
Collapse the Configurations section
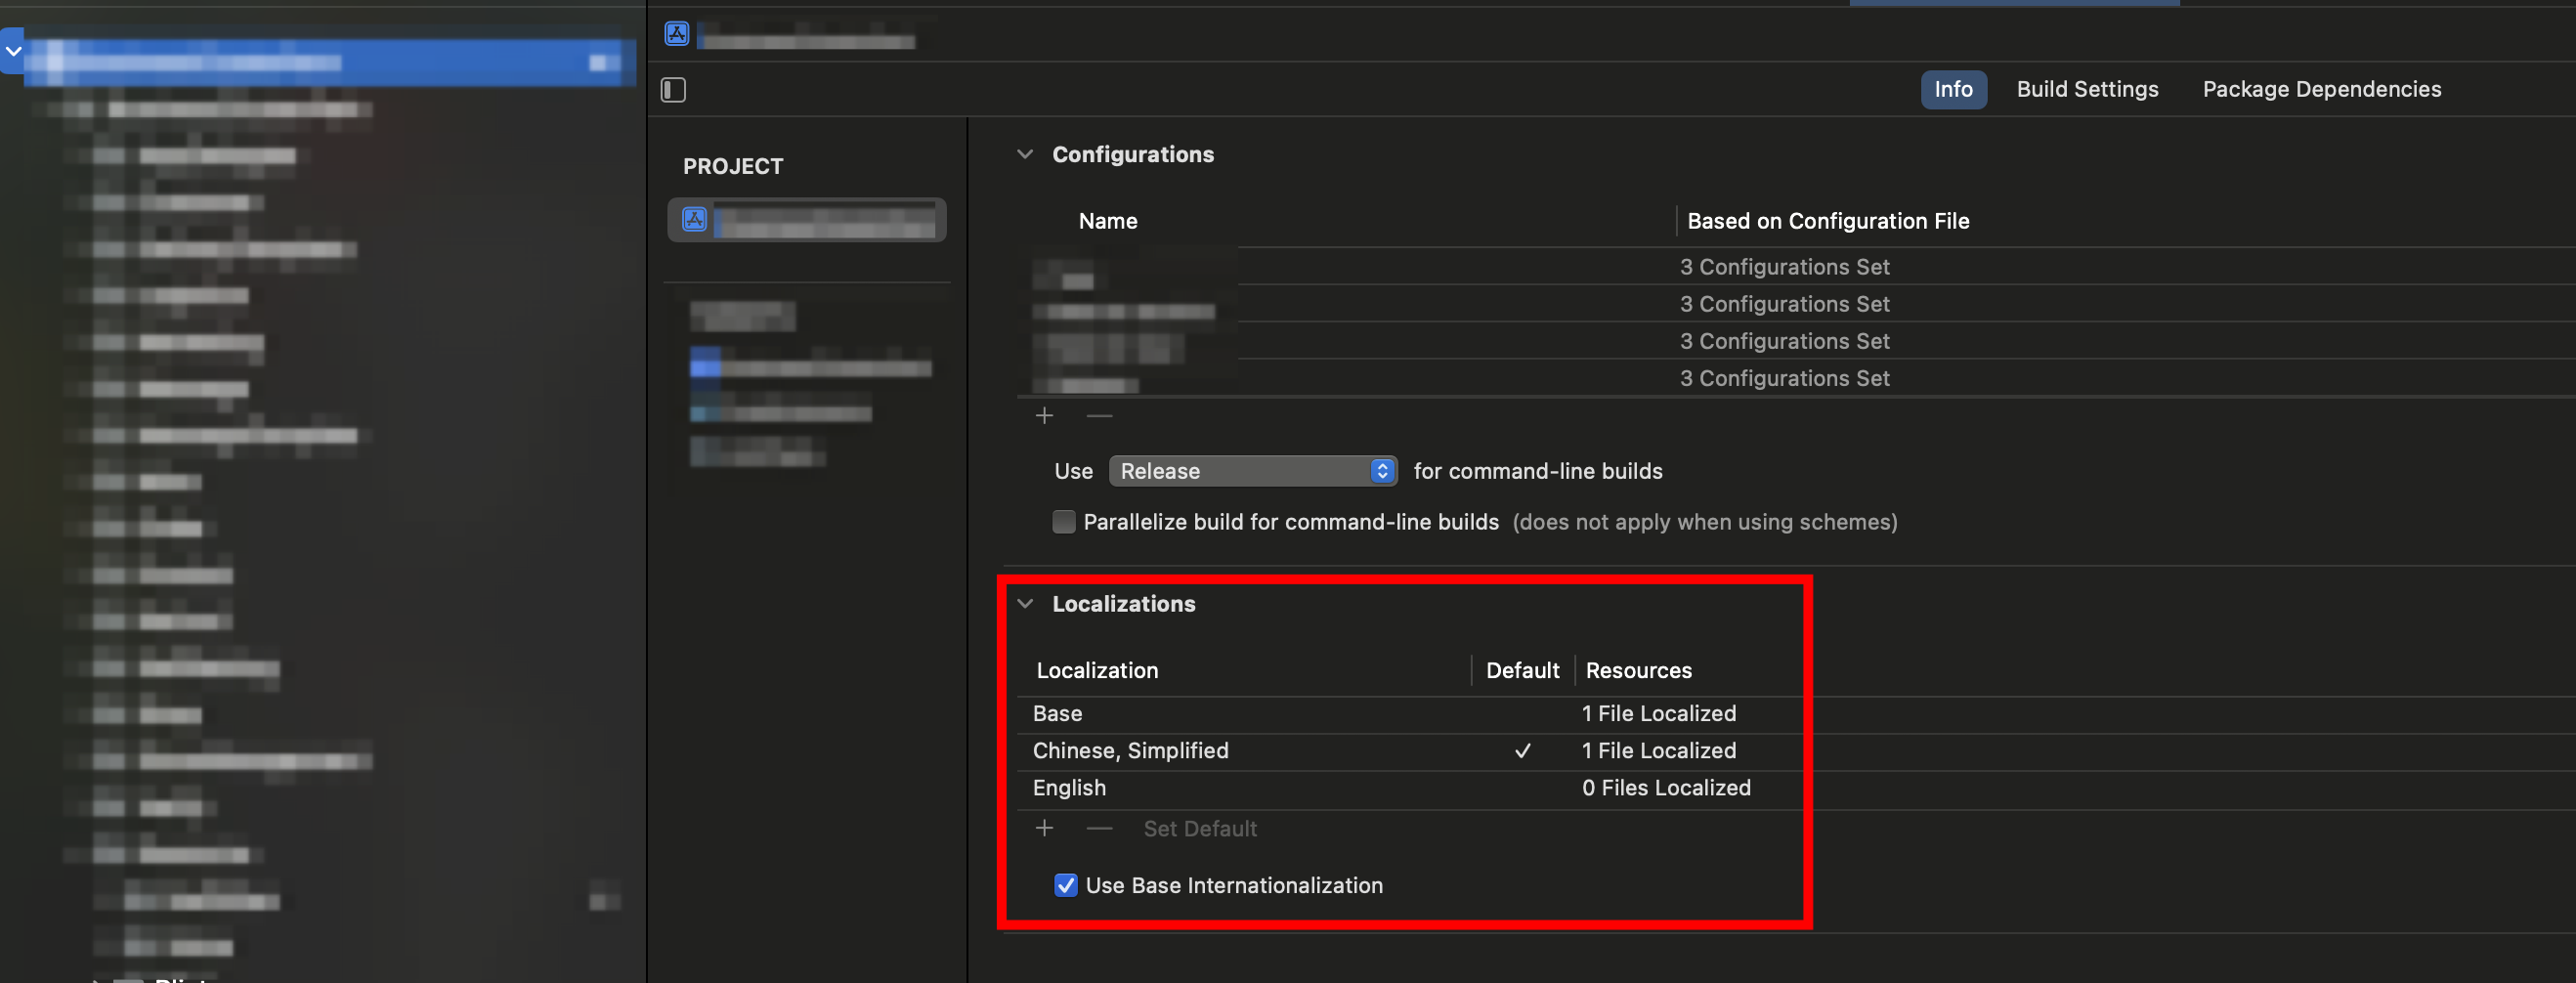tap(1024, 154)
